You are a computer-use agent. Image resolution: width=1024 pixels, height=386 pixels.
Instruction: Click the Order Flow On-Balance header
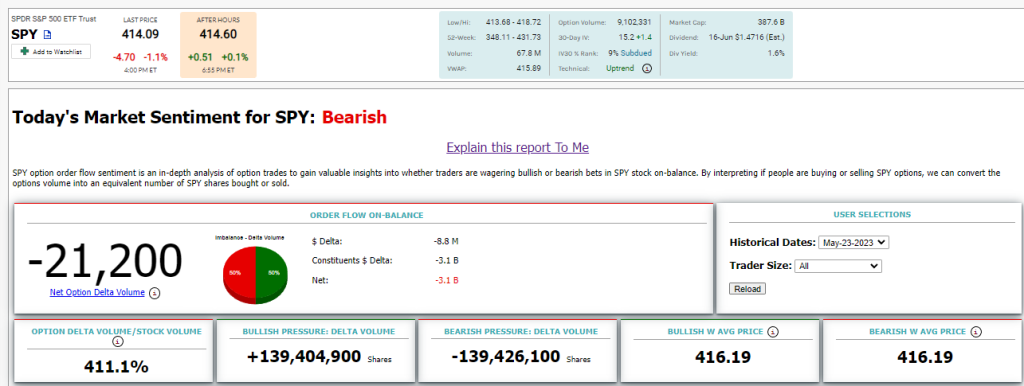(366, 215)
